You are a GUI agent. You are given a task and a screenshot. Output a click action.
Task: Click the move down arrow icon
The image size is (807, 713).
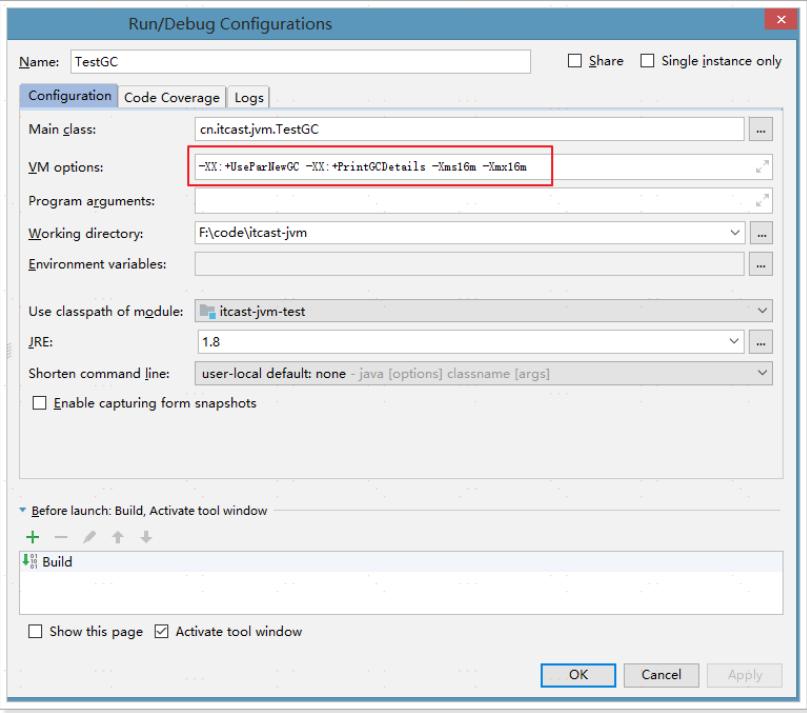coord(120,538)
